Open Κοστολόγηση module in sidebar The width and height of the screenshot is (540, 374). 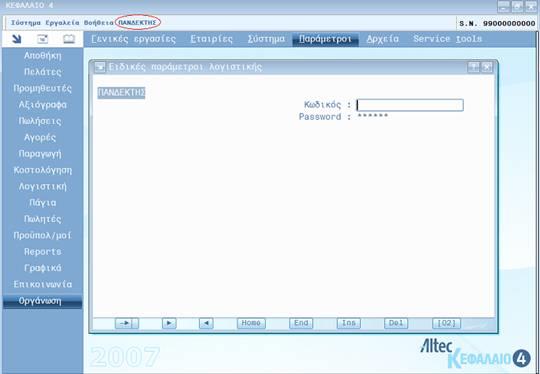(x=43, y=170)
